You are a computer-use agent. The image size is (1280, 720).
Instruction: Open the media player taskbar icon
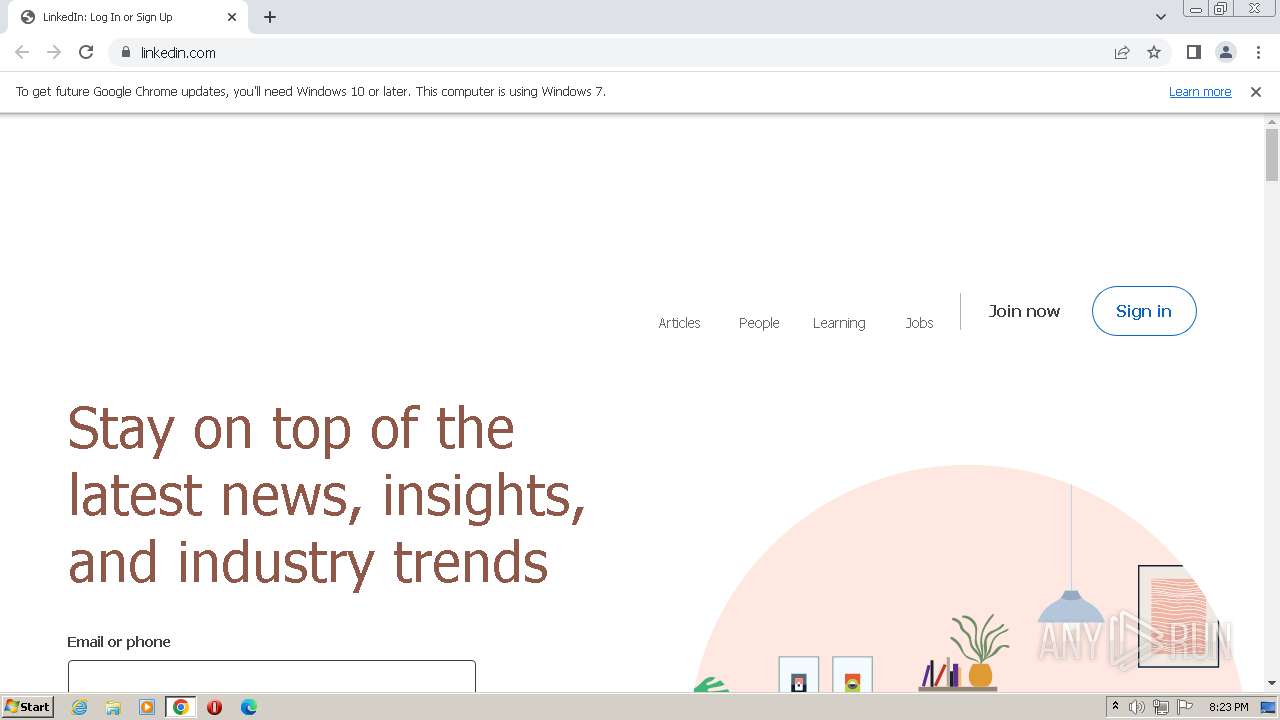(x=147, y=707)
